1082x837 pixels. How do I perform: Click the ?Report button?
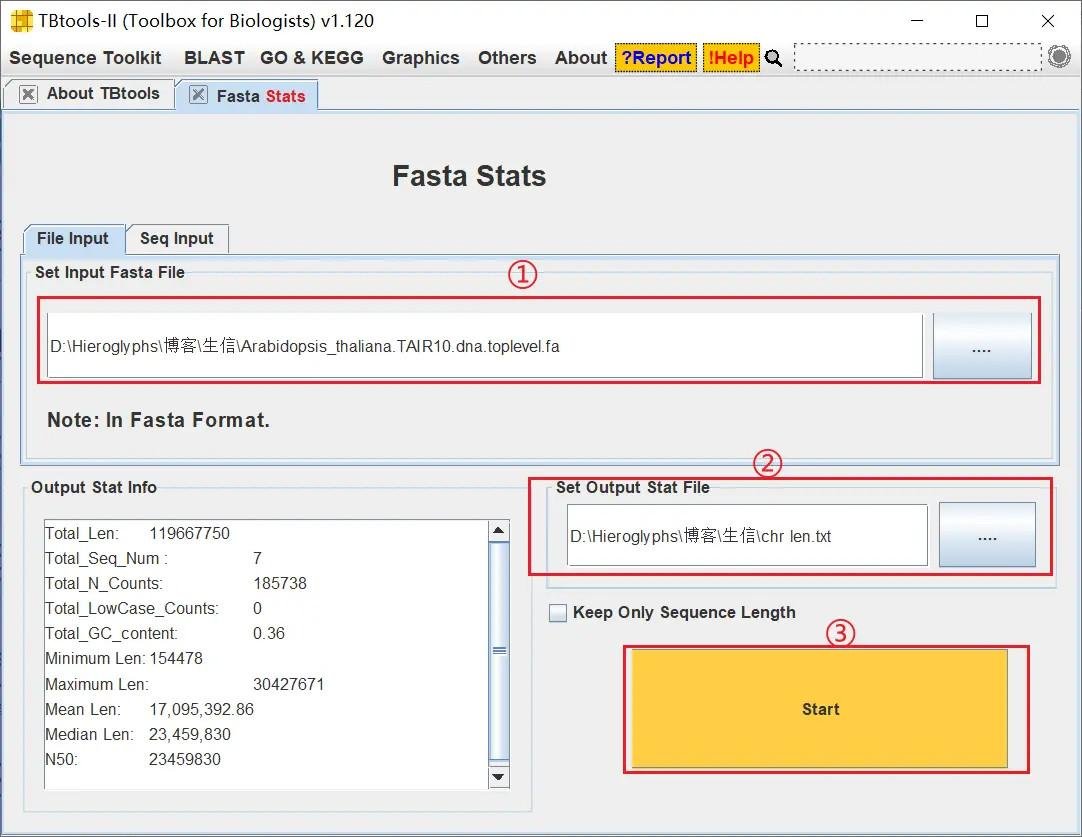click(x=656, y=58)
